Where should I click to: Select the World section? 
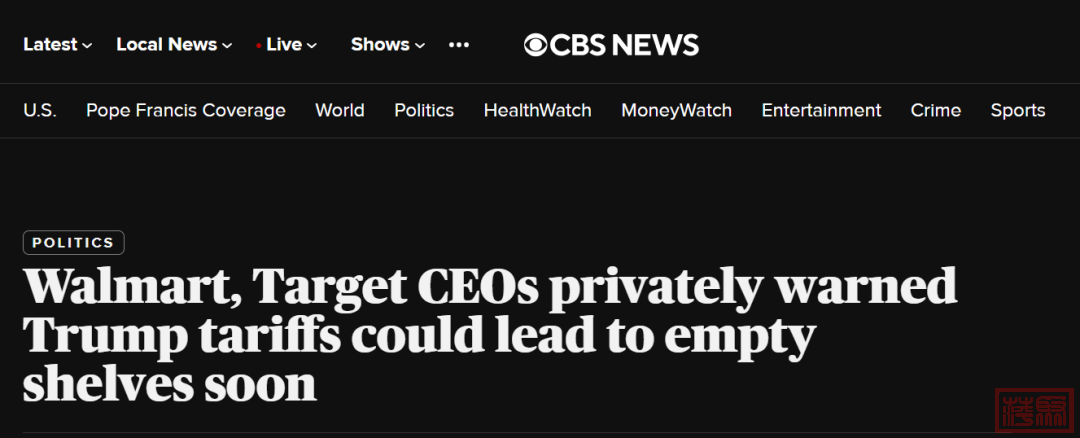tap(340, 110)
